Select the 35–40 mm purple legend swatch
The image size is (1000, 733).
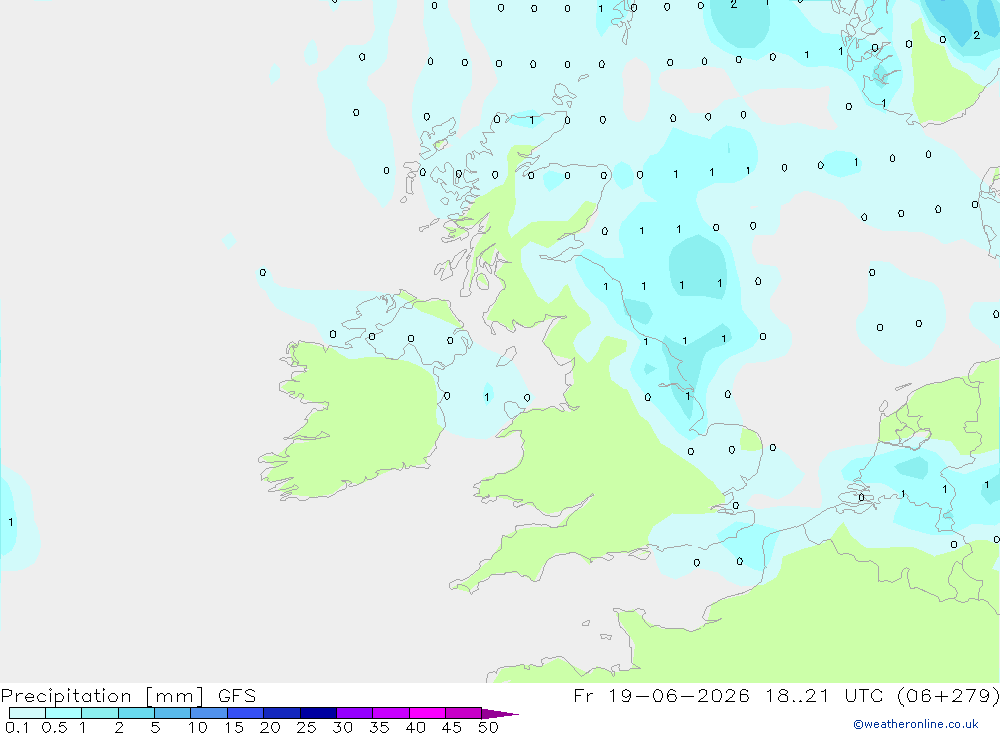point(391,713)
